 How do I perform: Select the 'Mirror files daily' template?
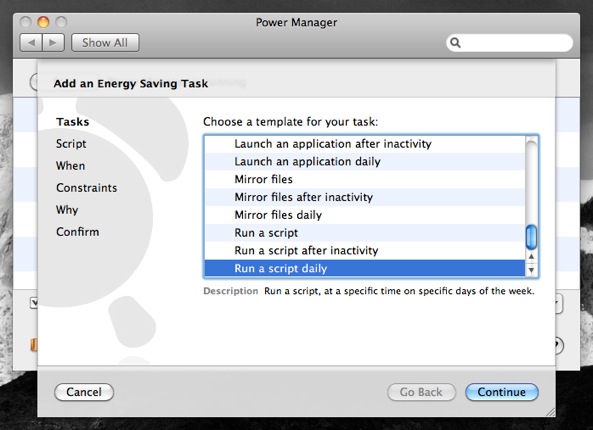click(x=365, y=215)
